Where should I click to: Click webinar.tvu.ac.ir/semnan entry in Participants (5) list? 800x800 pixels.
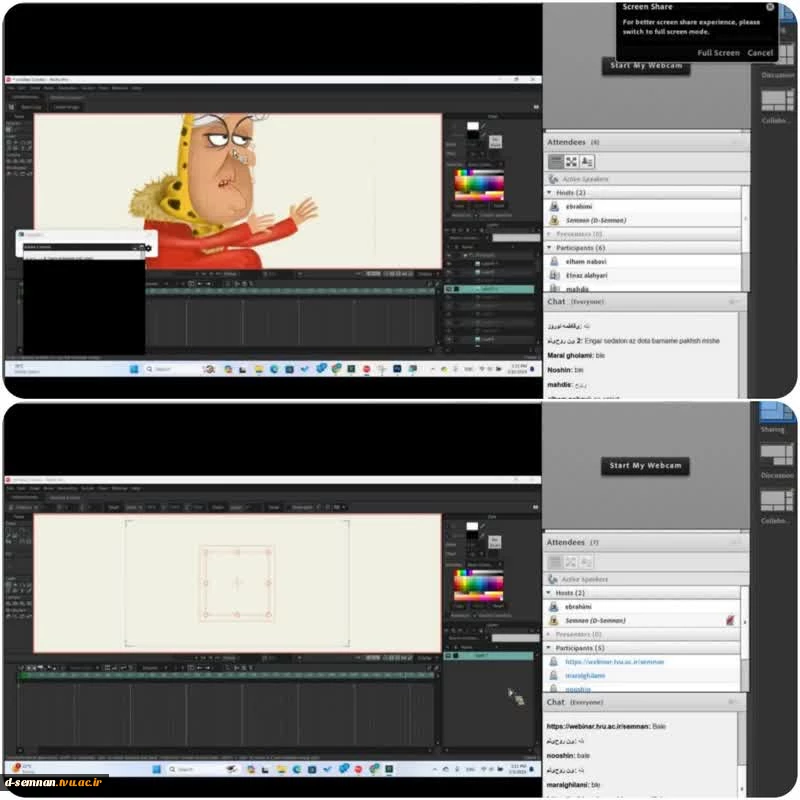click(615, 662)
